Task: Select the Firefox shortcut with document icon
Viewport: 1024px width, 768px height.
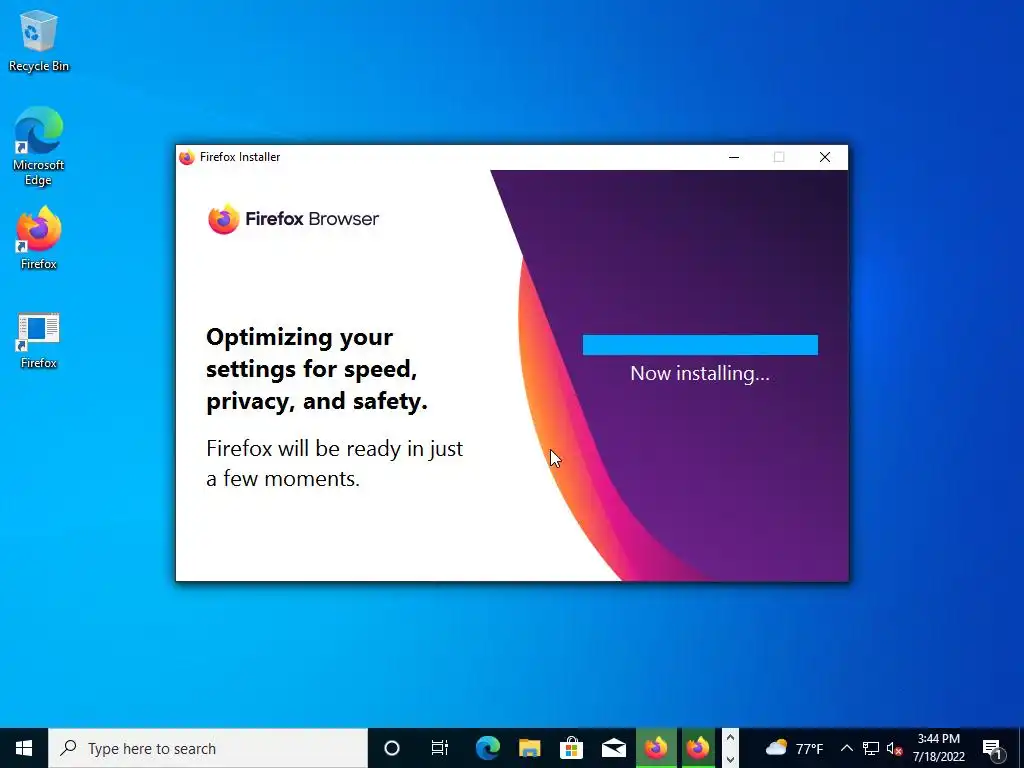Action: 39,340
